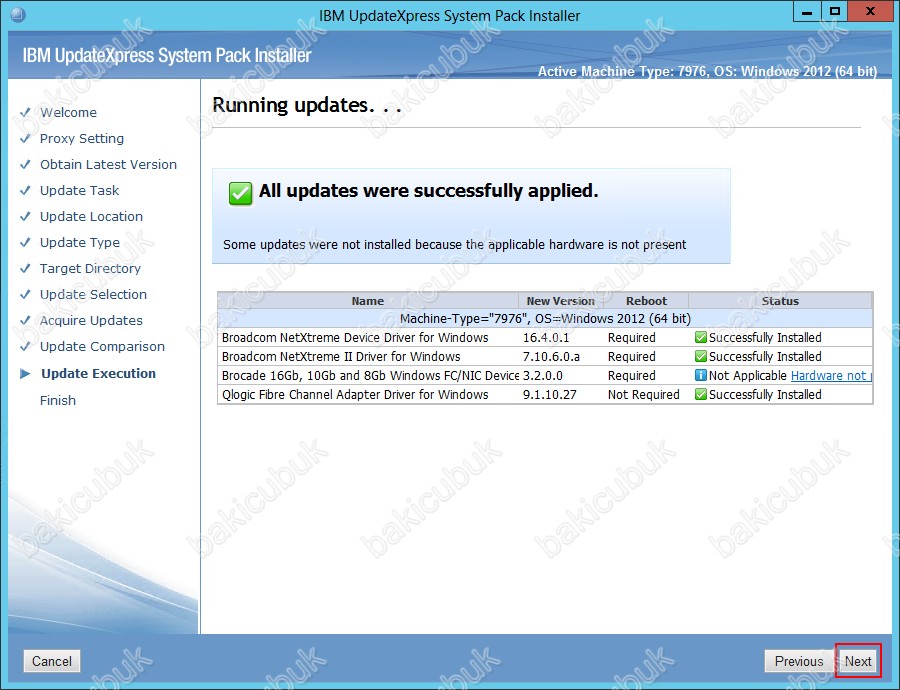
Task: Go back with the Previous button
Action: pyautogui.click(x=798, y=661)
